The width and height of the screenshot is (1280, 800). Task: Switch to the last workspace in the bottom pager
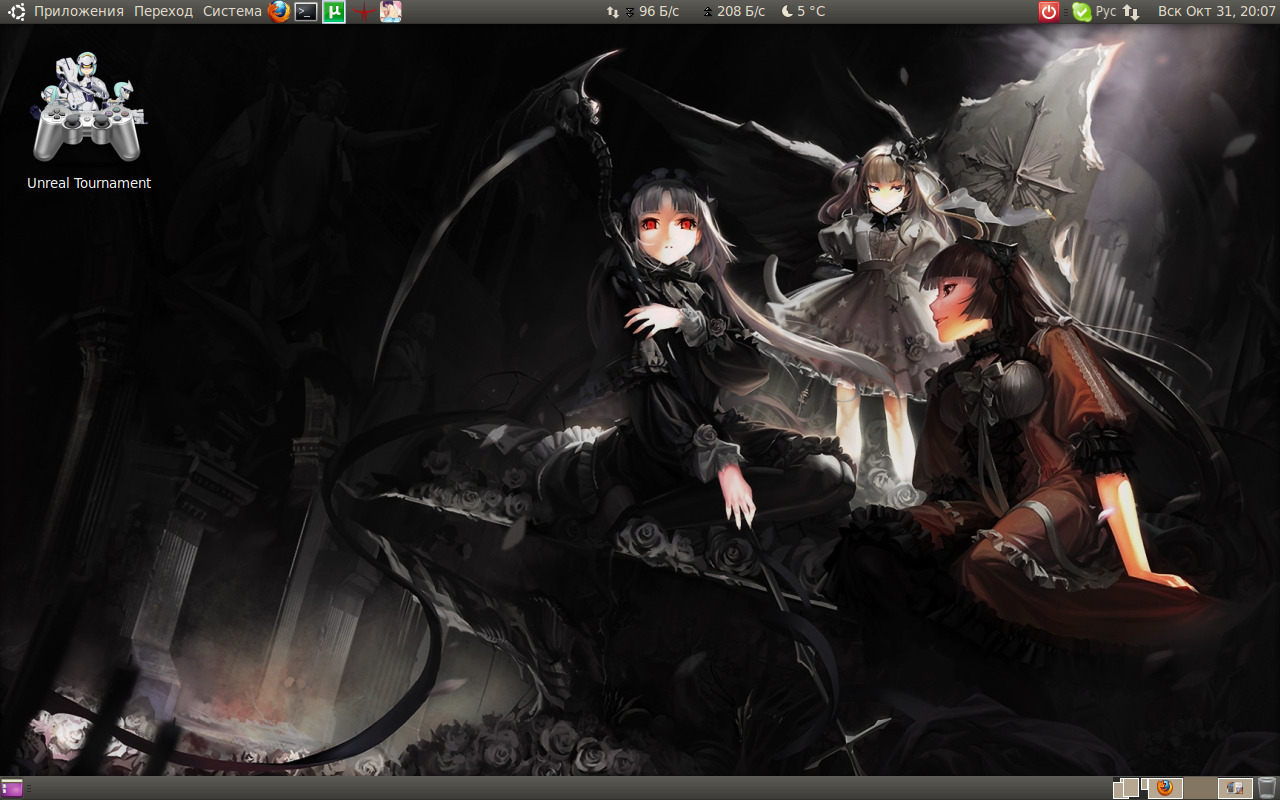1235,788
